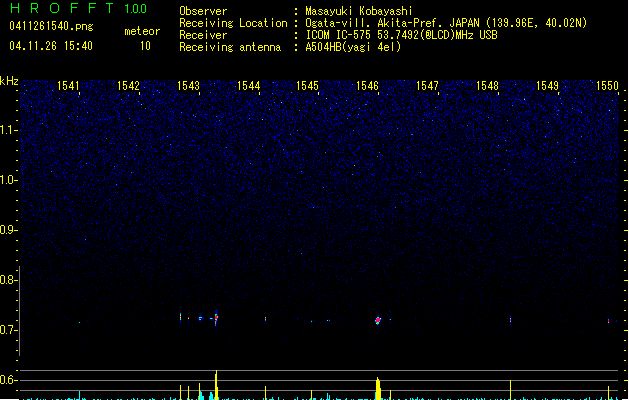Click time marker 1544
This screenshot has width=629, height=400.
coord(248,86)
